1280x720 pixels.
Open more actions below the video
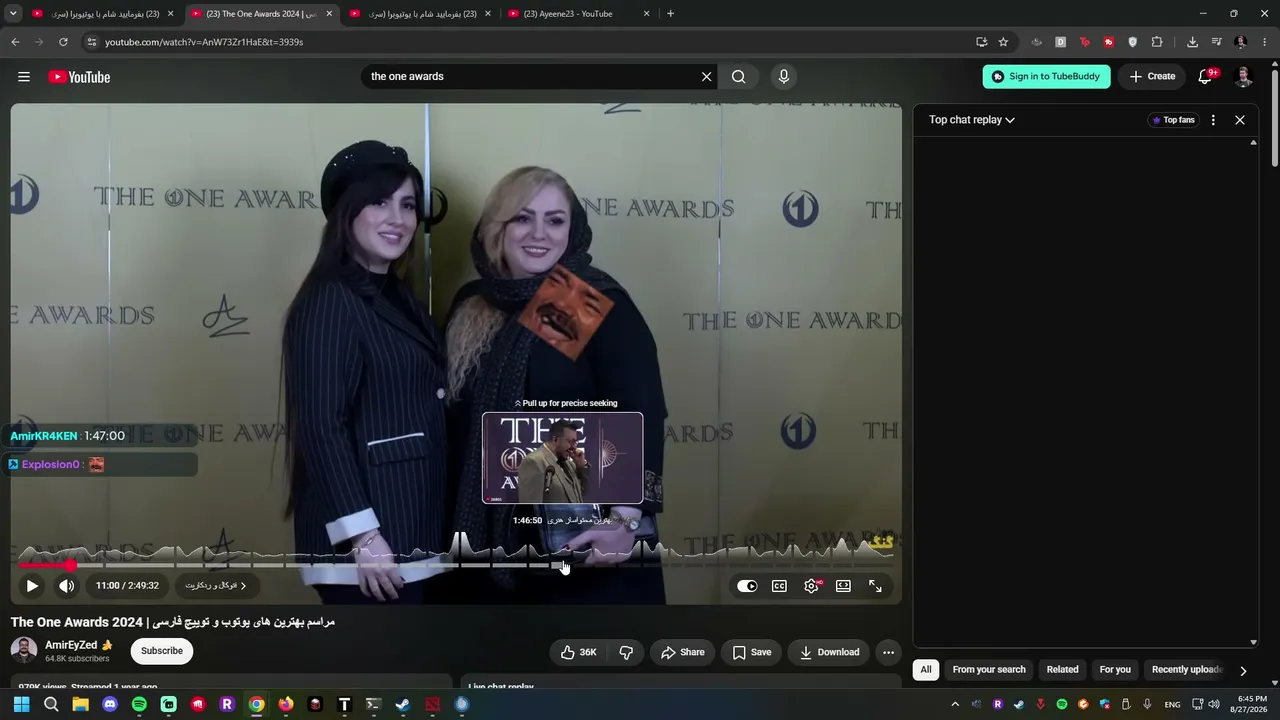coord(888,652)
